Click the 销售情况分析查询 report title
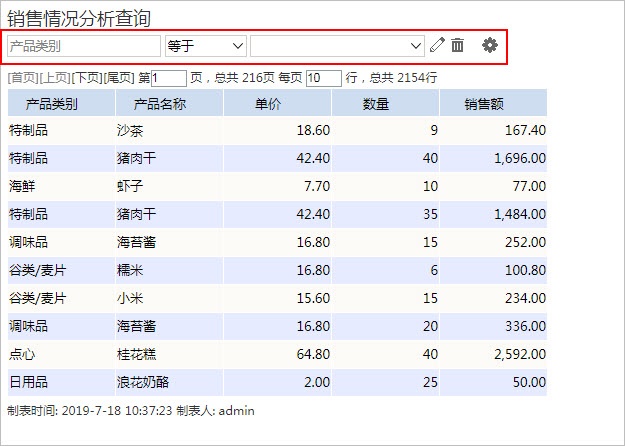 79,19
